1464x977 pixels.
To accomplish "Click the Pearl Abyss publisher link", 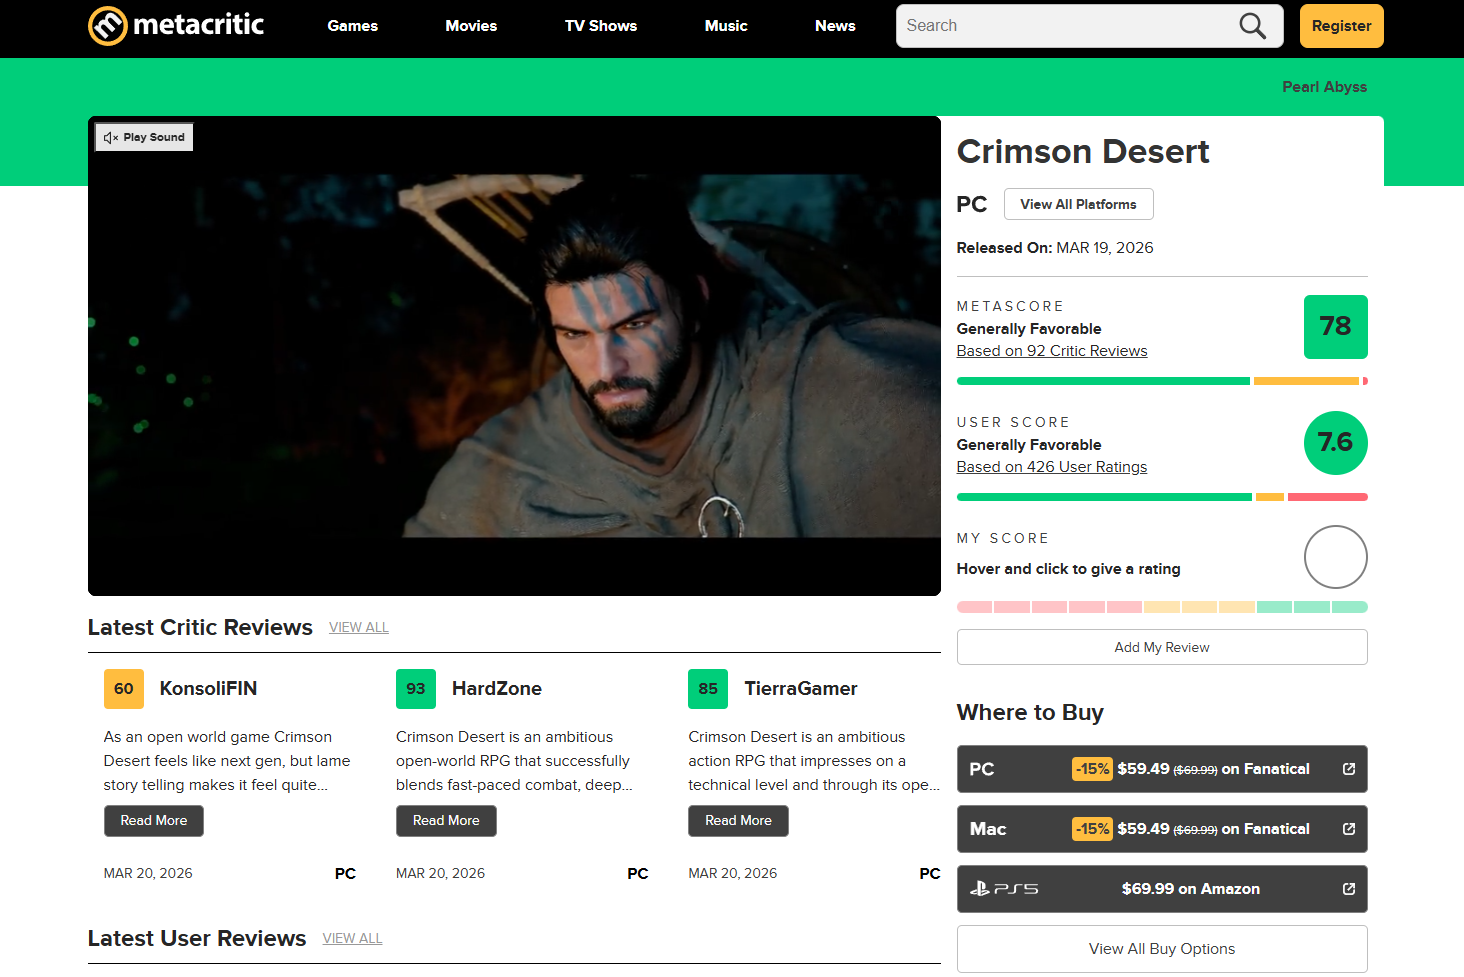I will pyautogui.click(x=1324, y=87).
